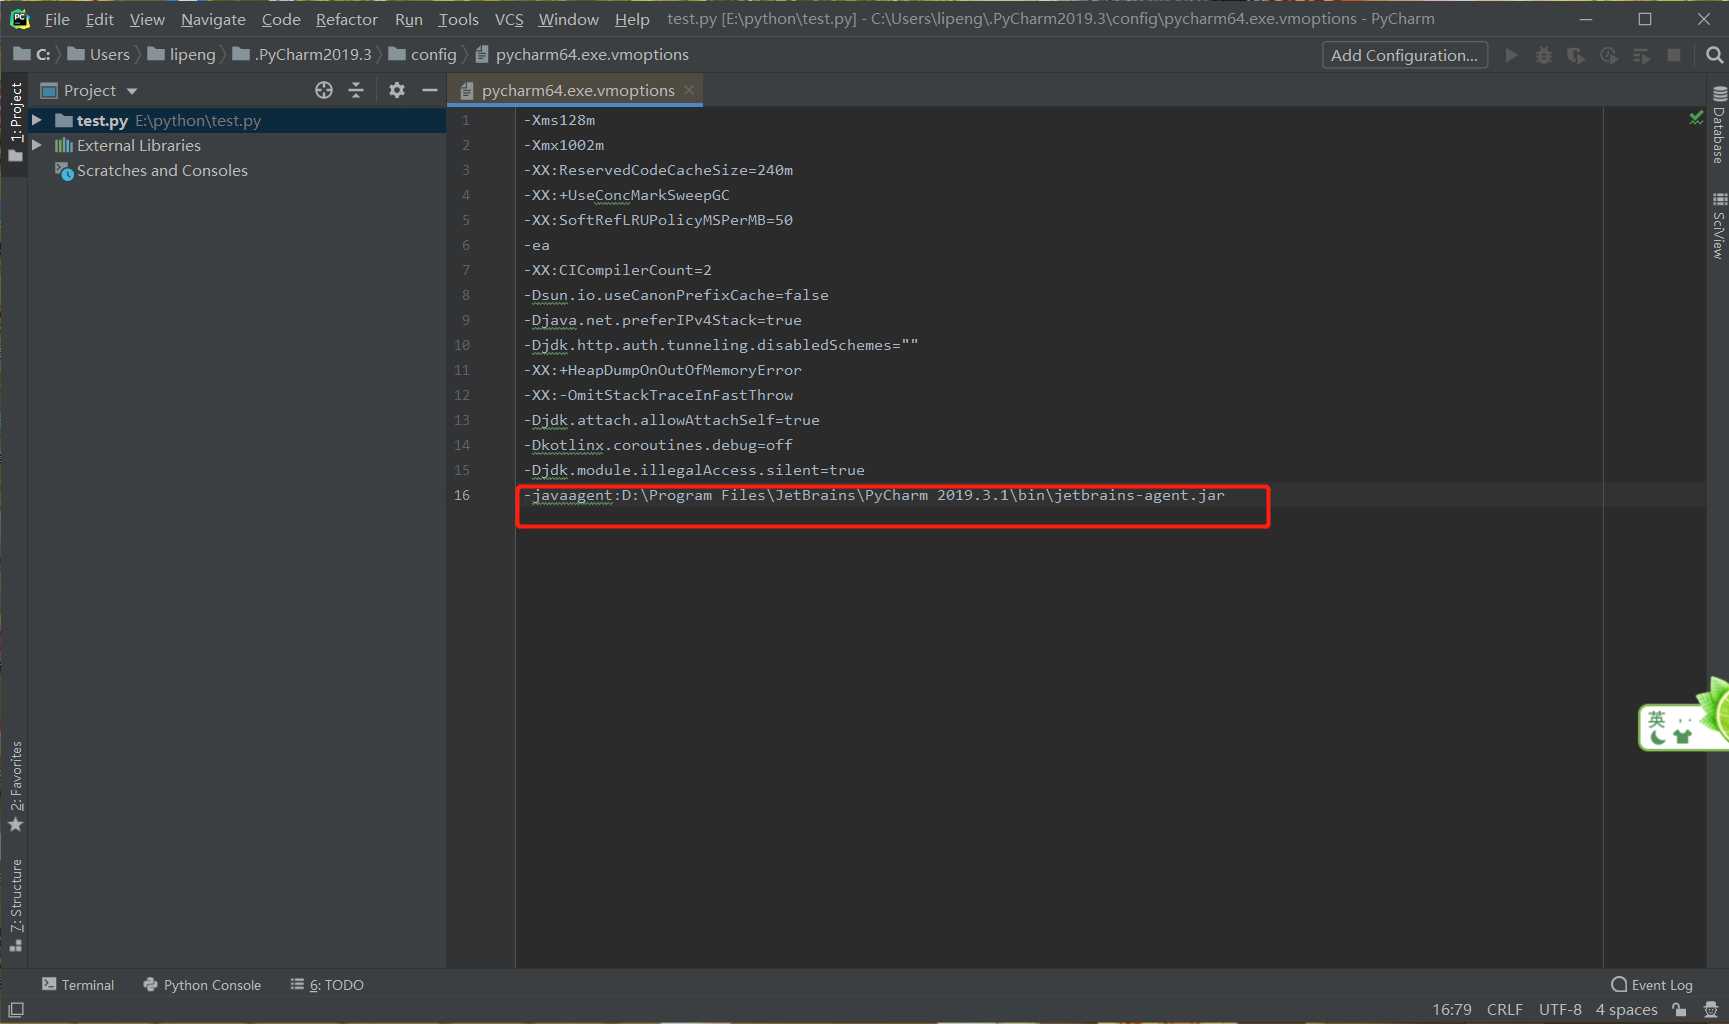
Task: Open the SciView side tool window
Action: pos(1718,226)
